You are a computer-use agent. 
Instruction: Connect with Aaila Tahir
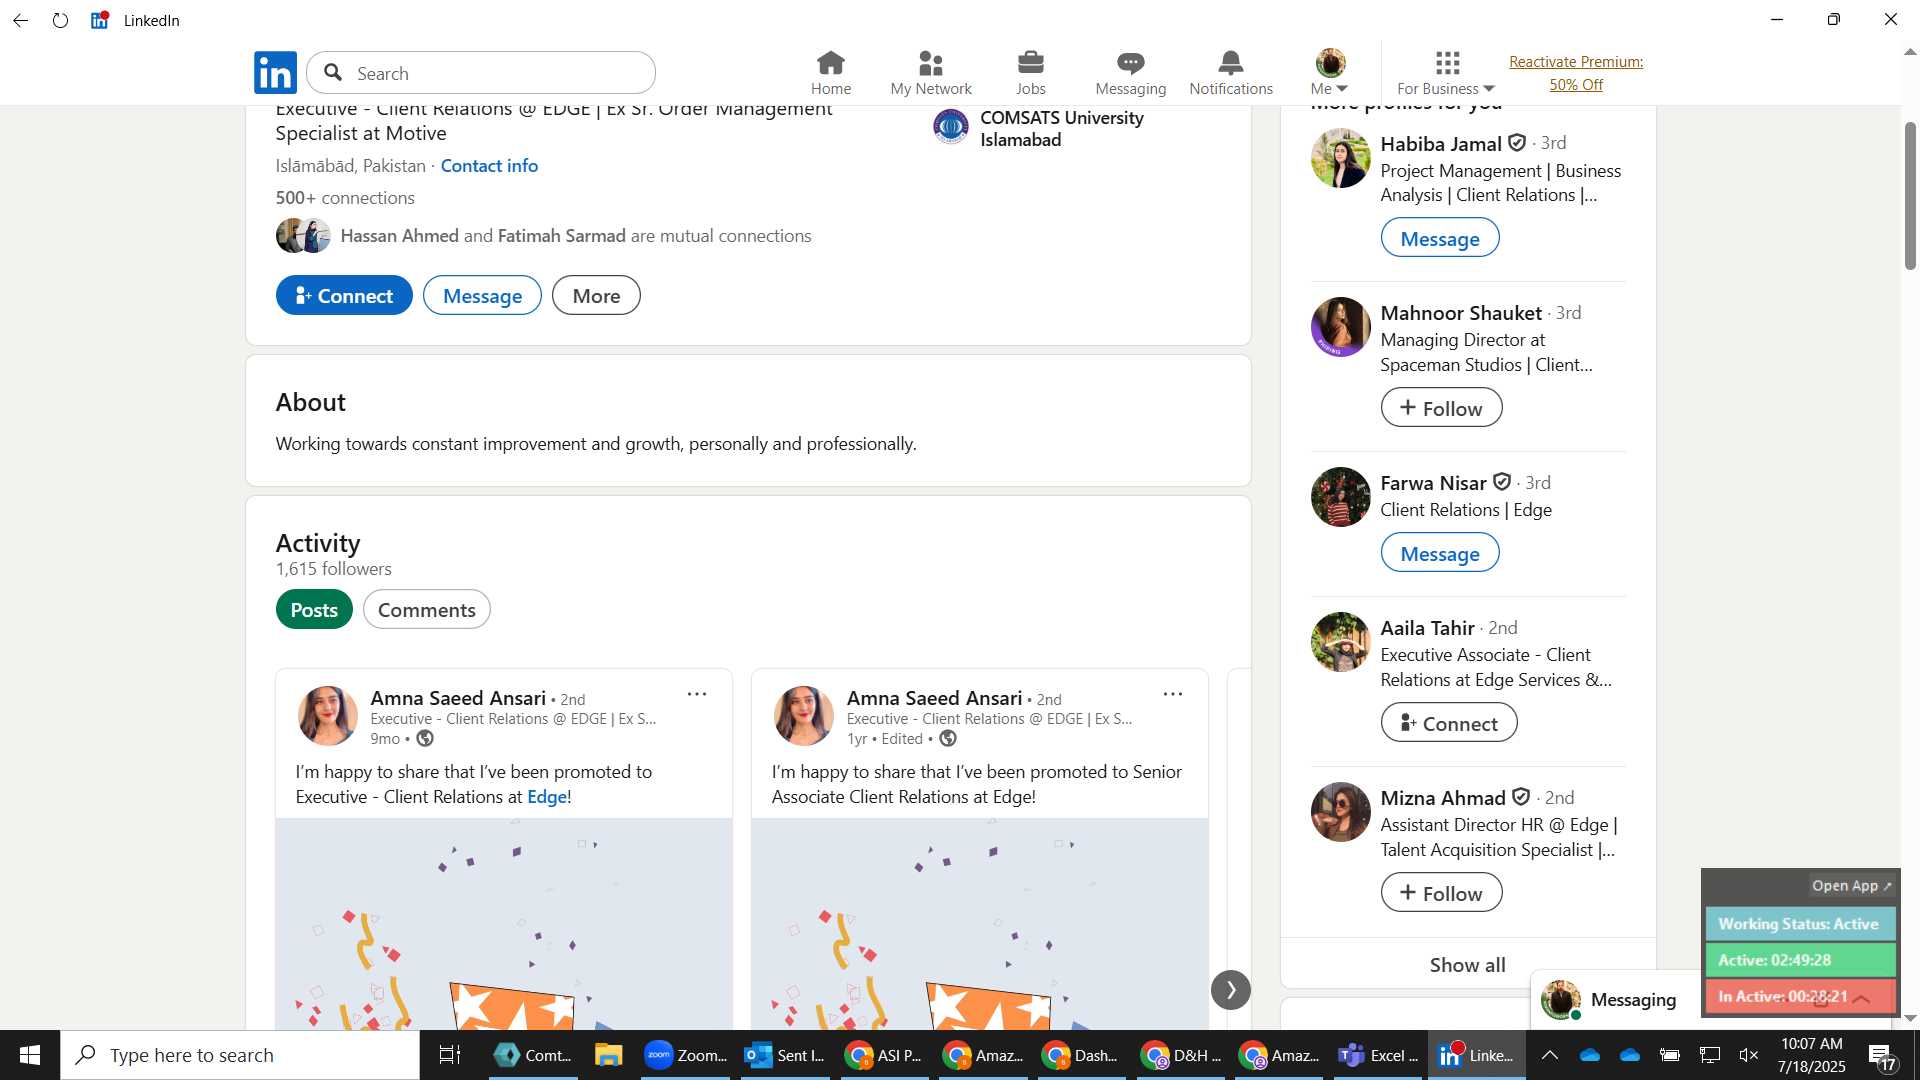1449,723
